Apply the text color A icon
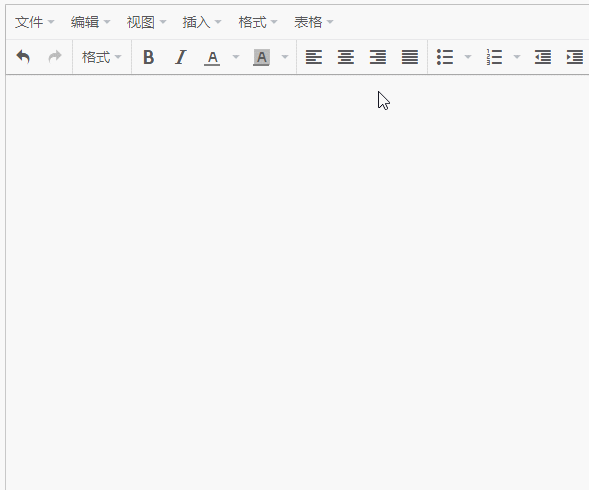589x490 pixels. pos(212,57)
